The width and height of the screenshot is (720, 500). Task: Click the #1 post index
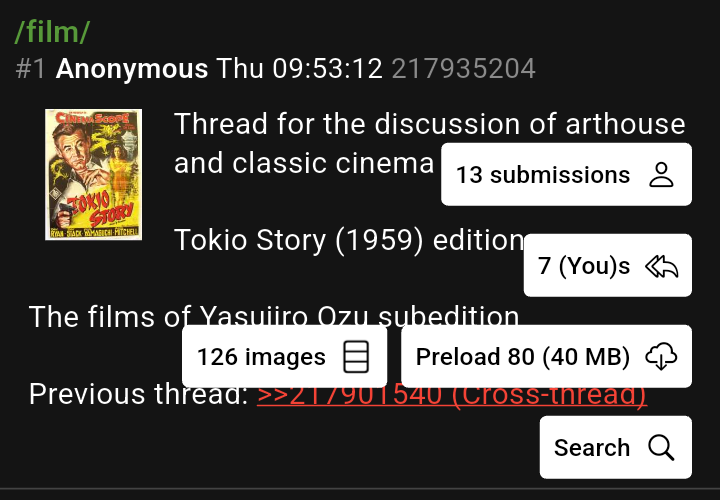pos(30,69)
